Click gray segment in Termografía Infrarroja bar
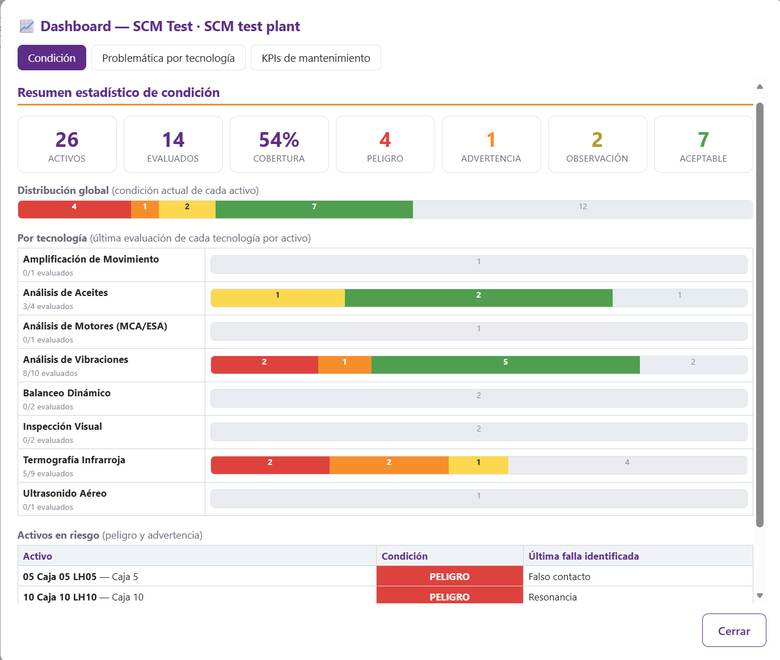This screenshot has width=780, height=660. 628,465
